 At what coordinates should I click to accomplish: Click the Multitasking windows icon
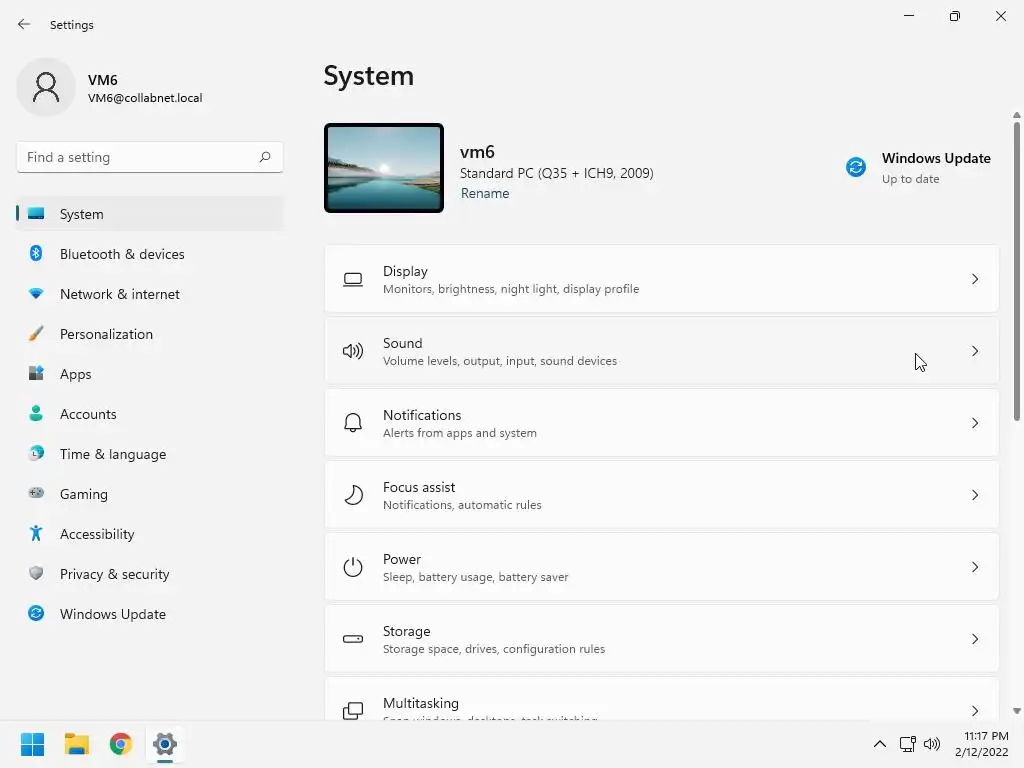coord(353,711)
